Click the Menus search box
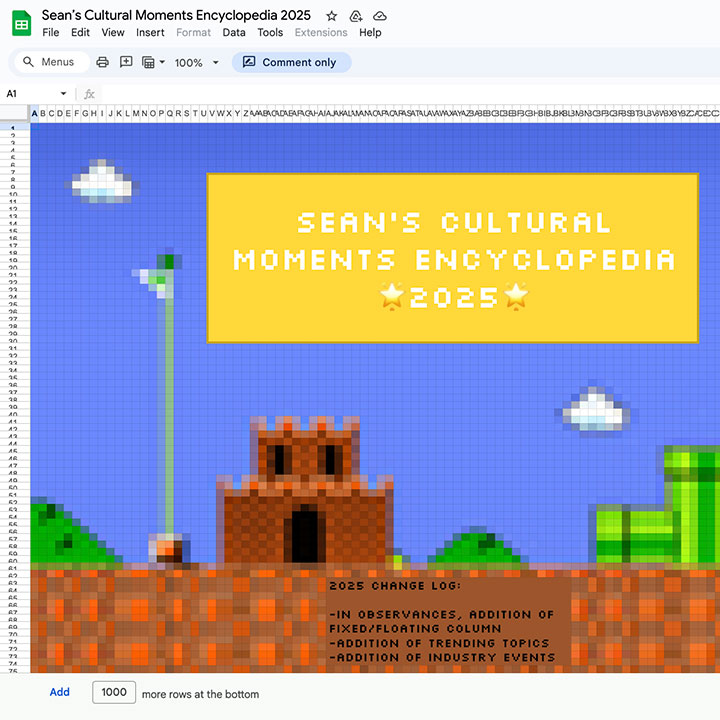 [51, 62]
